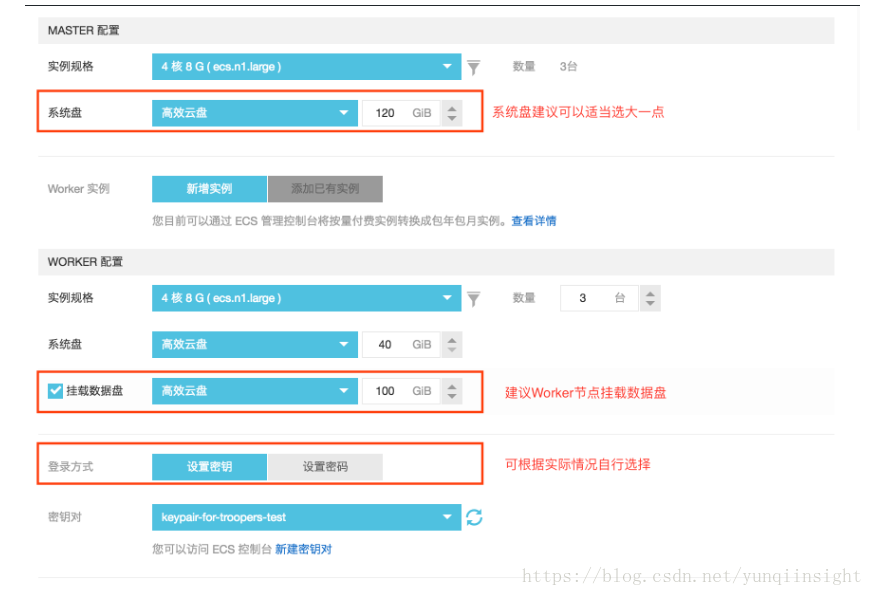This screenshot has height=596, width=873.
Task: Open the MASTER instance spec filter icon
Action: pos(473,67)
